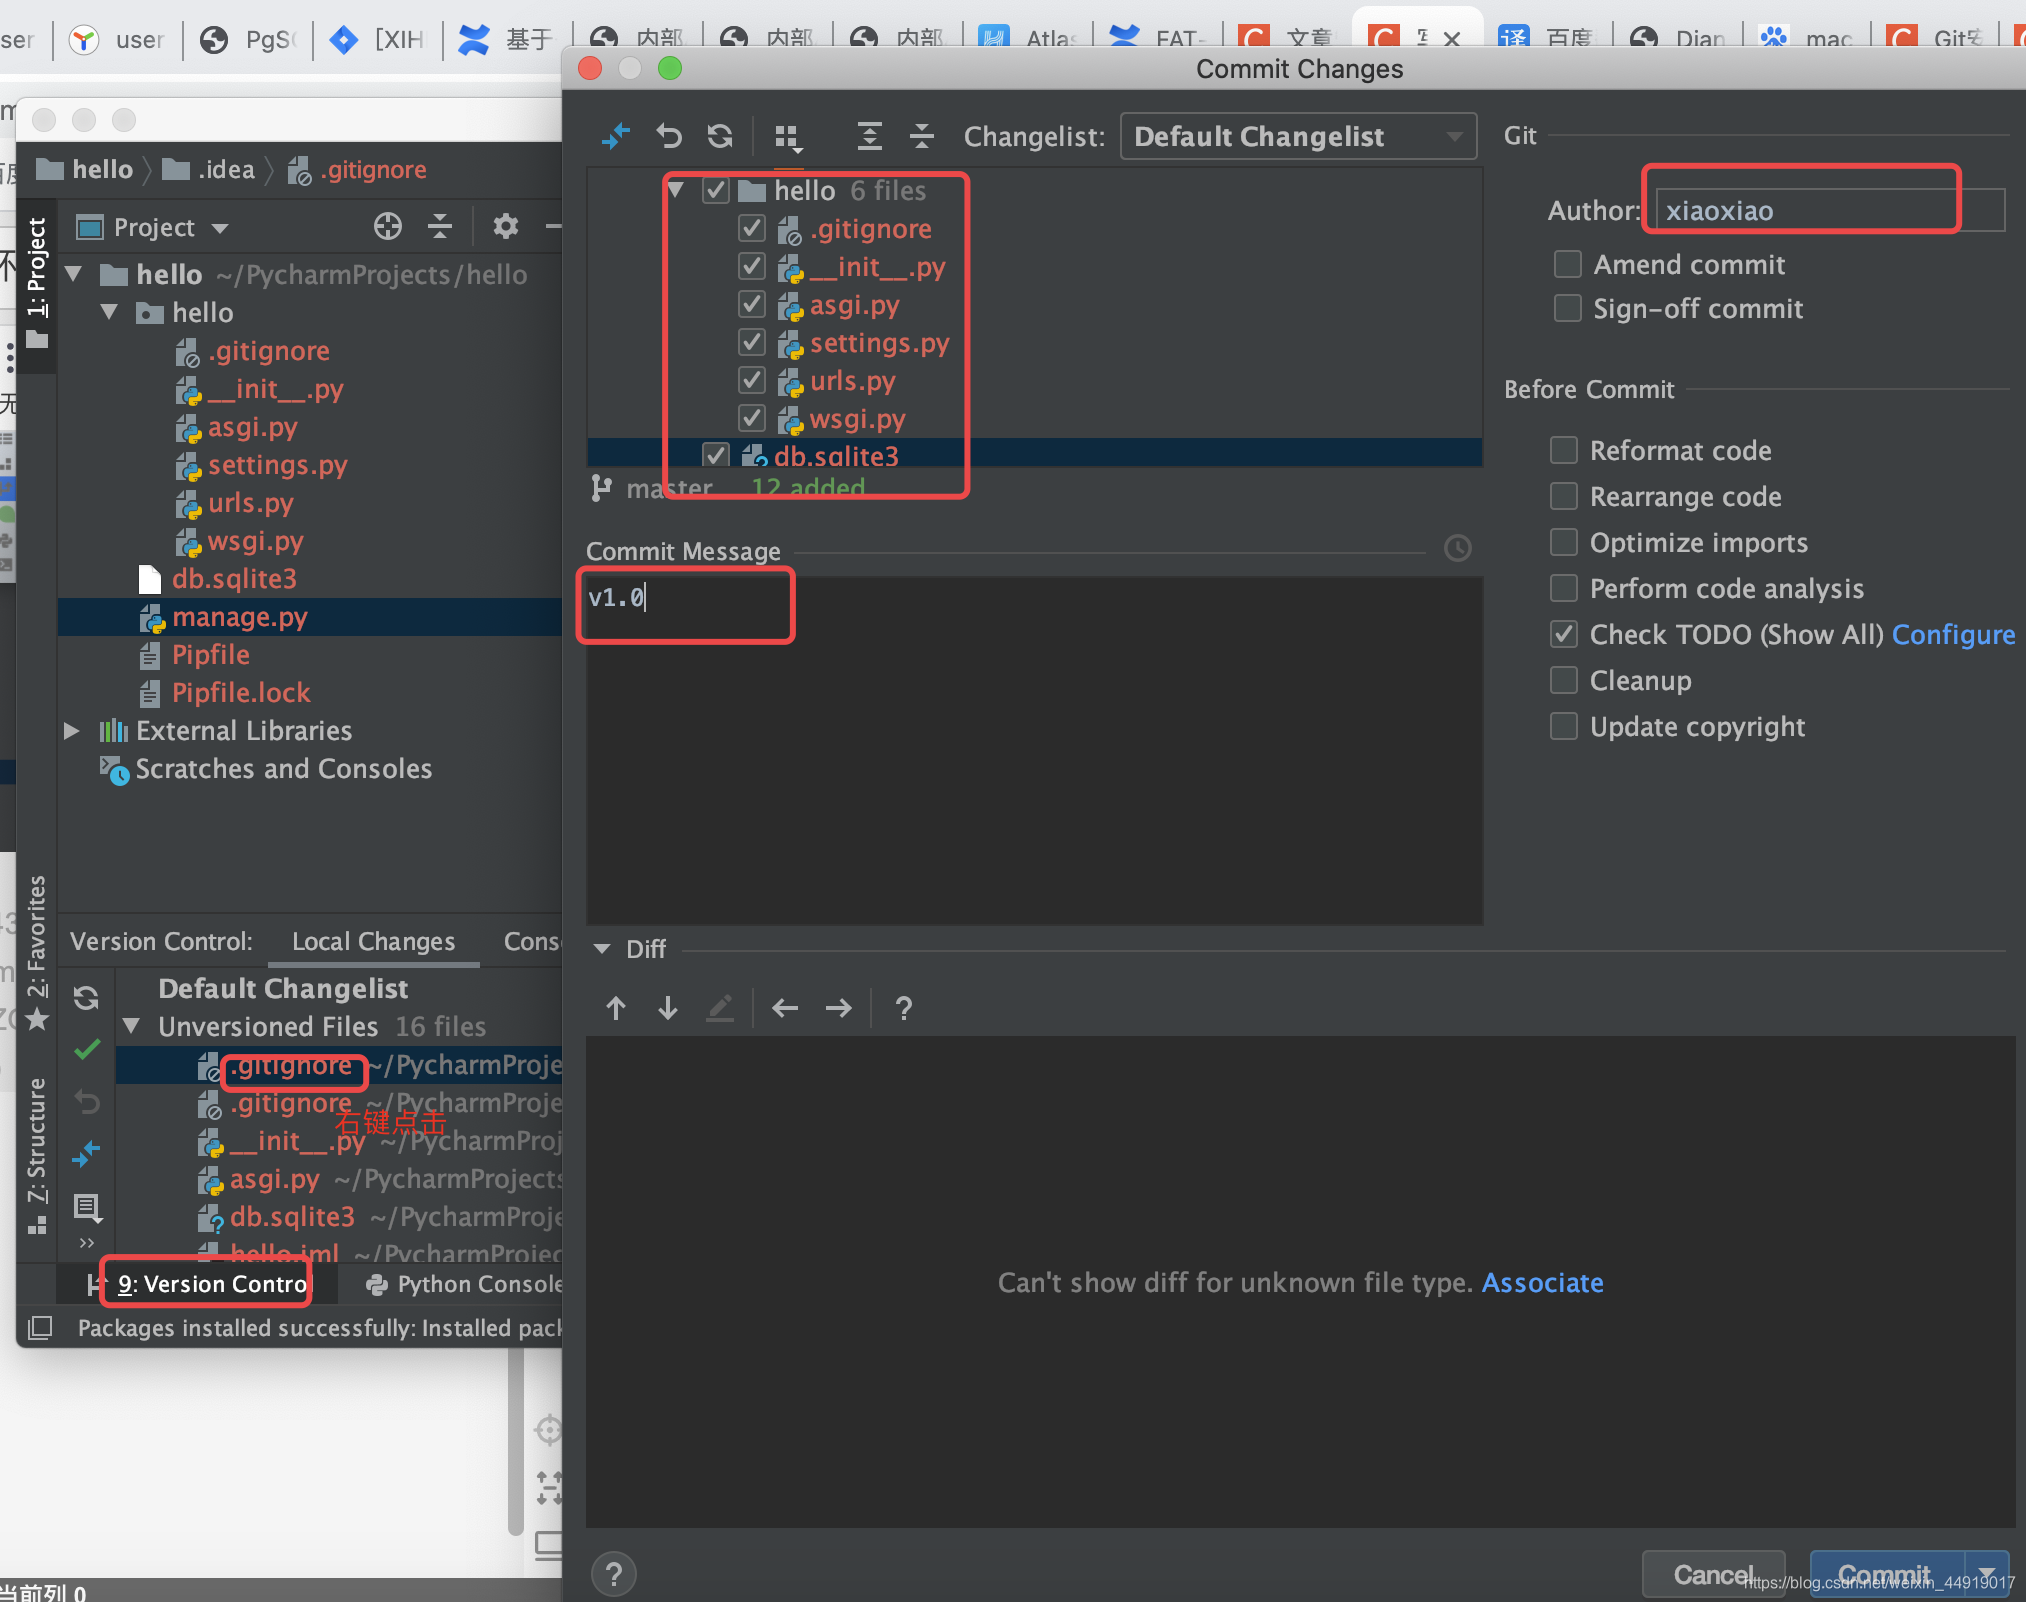2026x1602 pixels.
Task: Enable the Optimize imports checkbox
Action: [x=1564, y=541]
